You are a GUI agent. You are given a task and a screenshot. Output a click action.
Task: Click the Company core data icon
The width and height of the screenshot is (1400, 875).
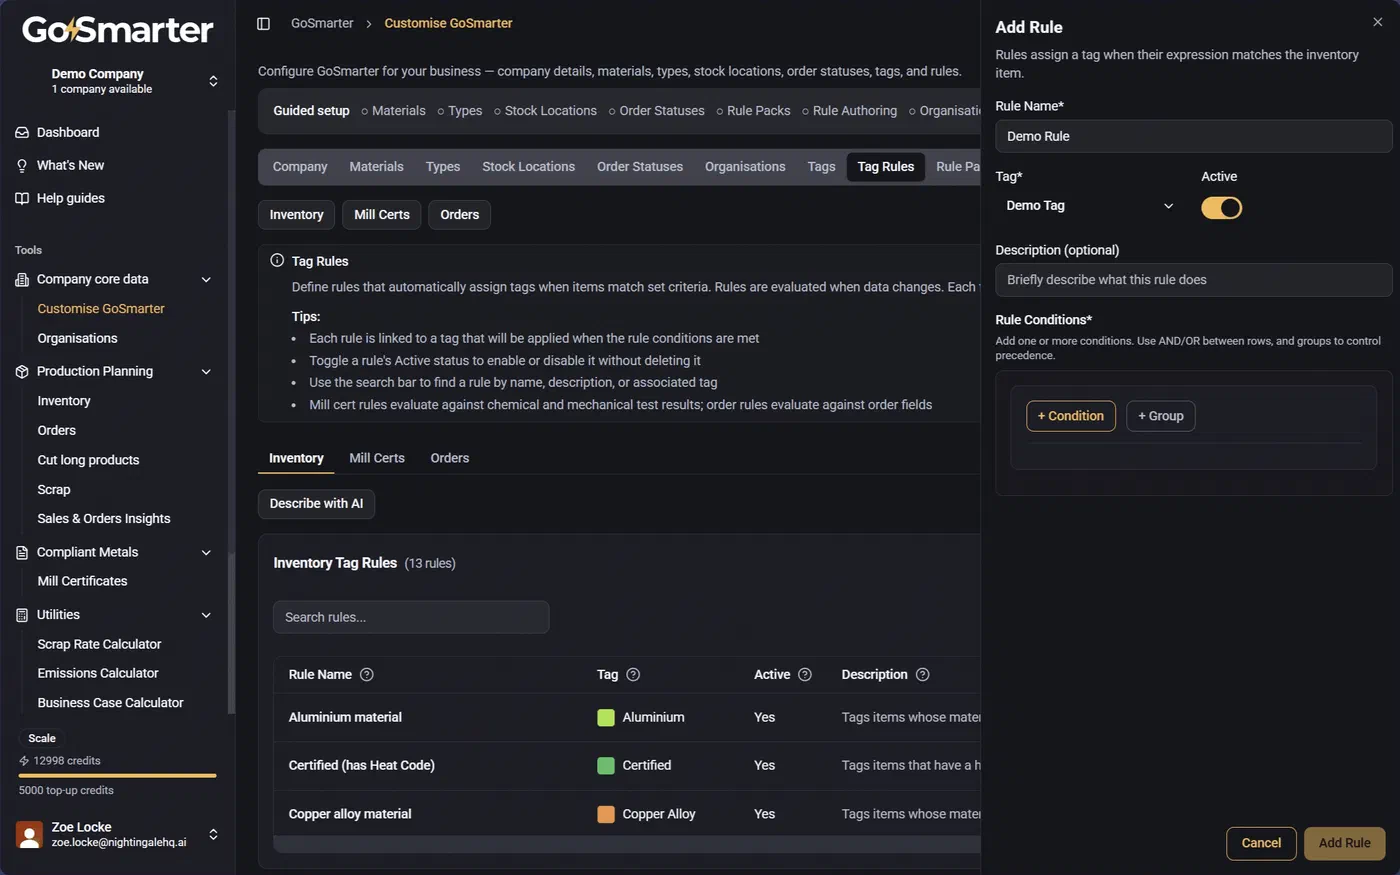(x=22, y=279)
